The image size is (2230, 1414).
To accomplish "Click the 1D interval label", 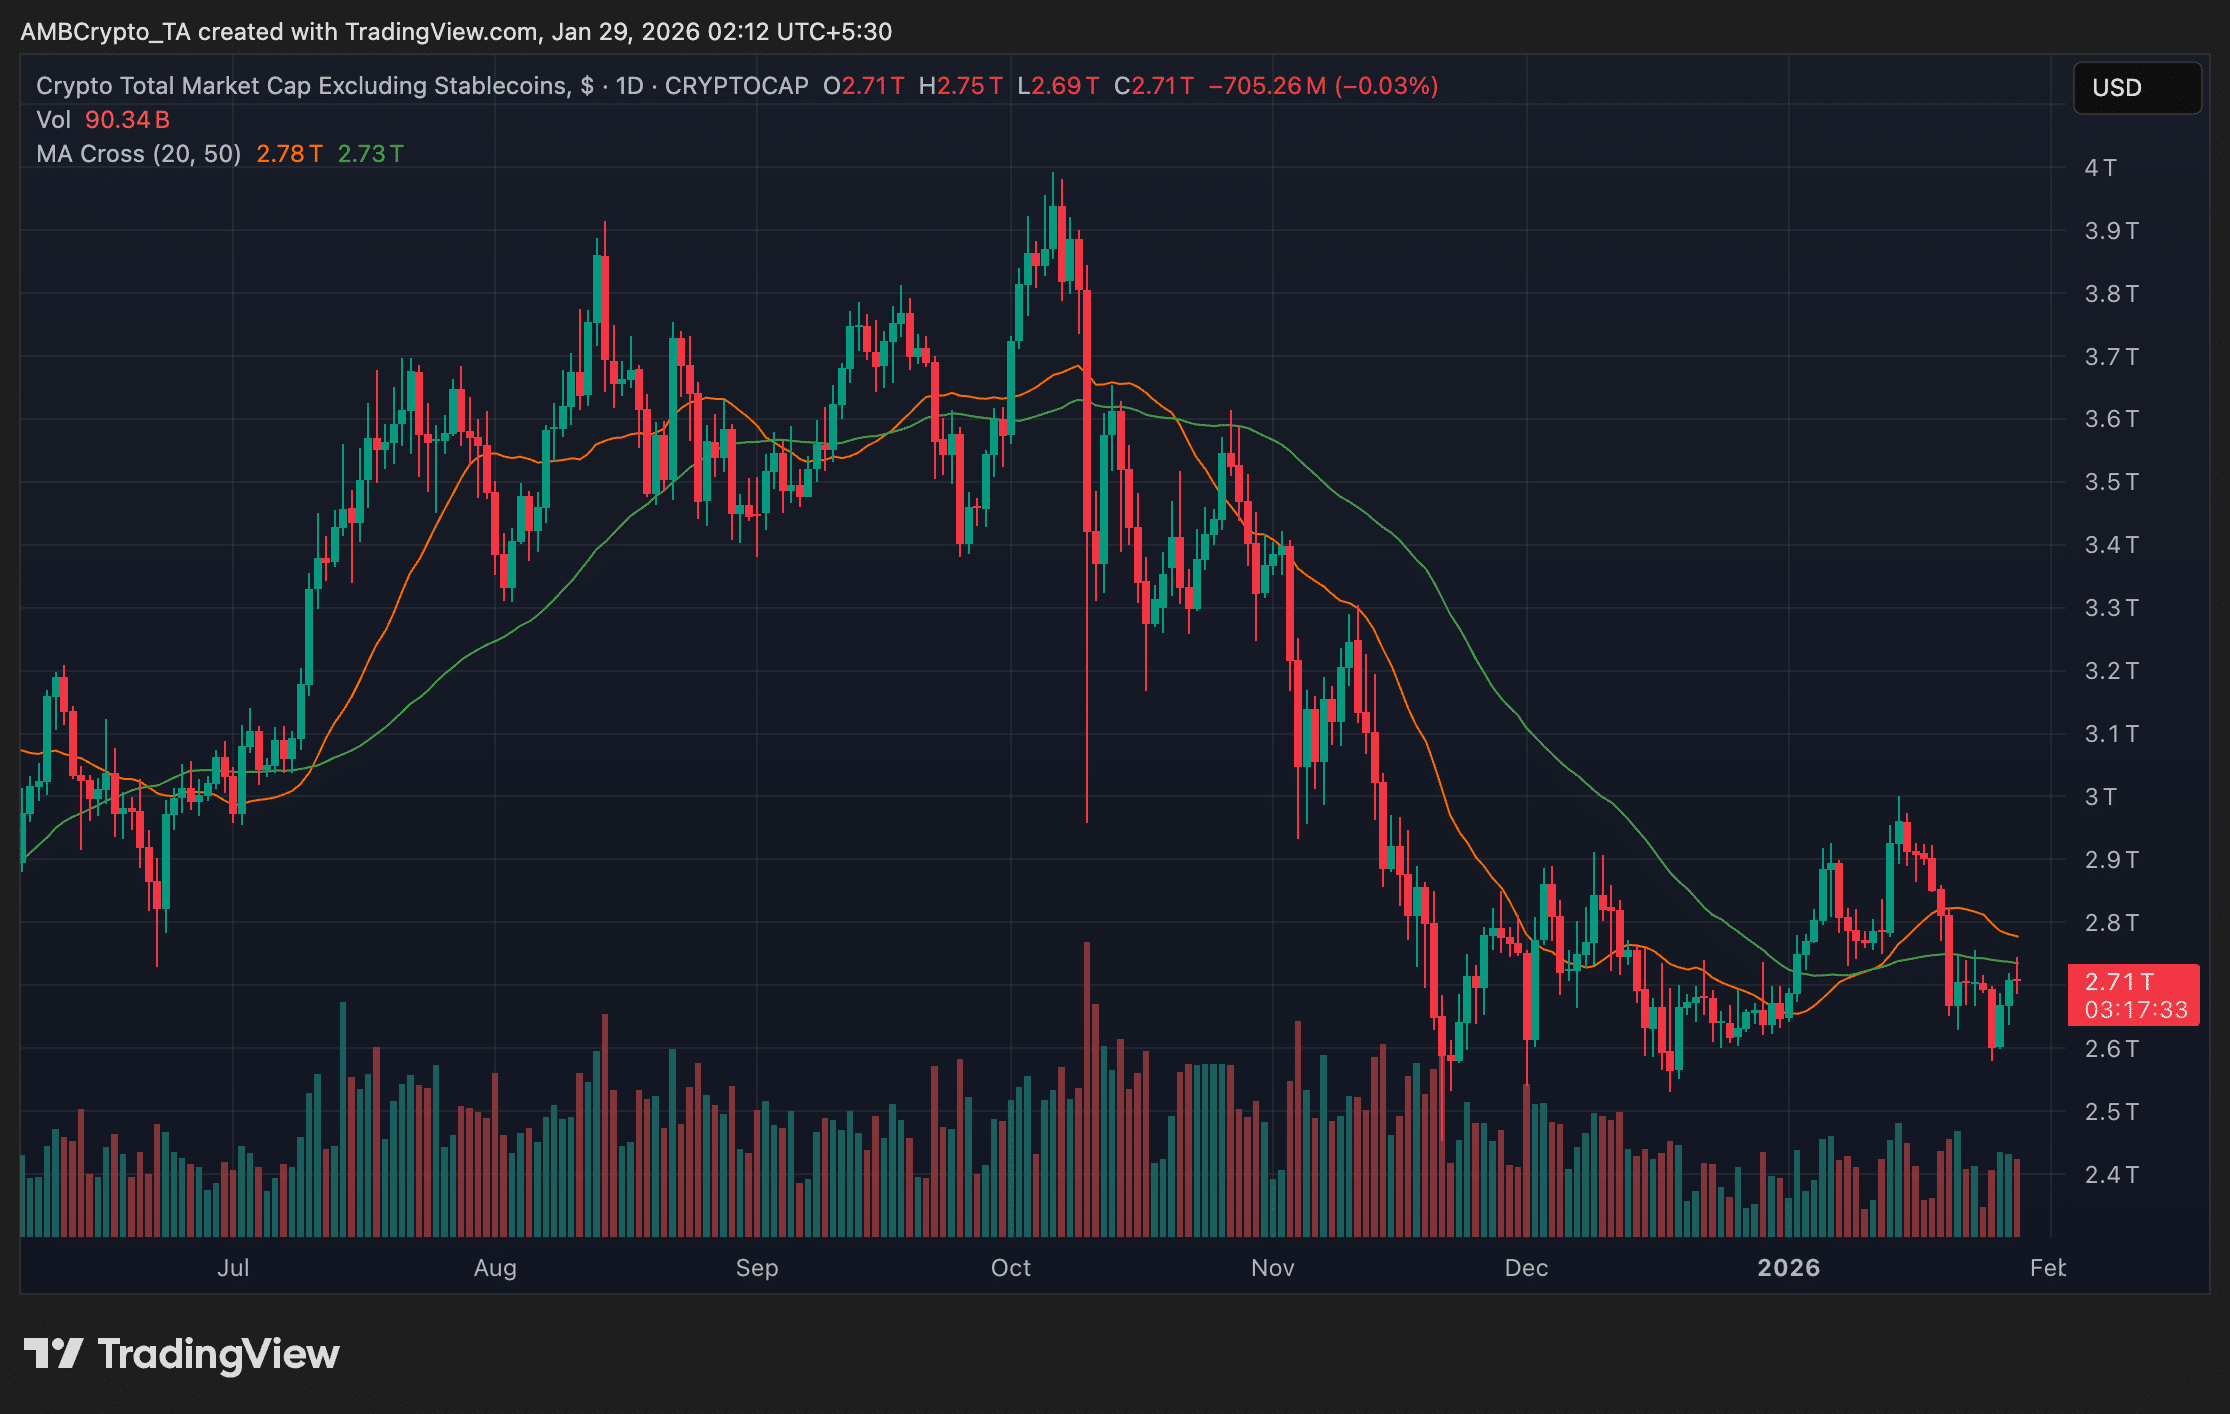I will (629, 86).
